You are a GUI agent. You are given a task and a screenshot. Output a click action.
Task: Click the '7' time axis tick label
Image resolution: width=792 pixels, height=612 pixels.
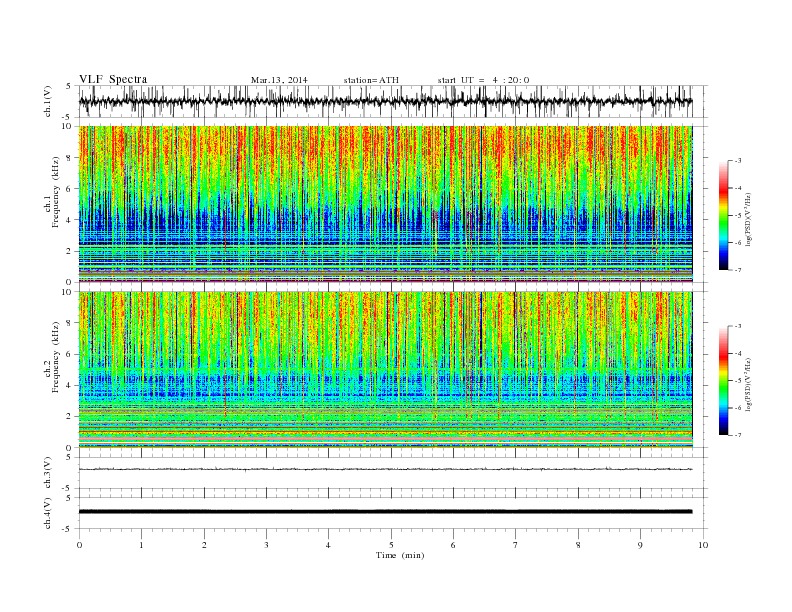tap(515, 545)
